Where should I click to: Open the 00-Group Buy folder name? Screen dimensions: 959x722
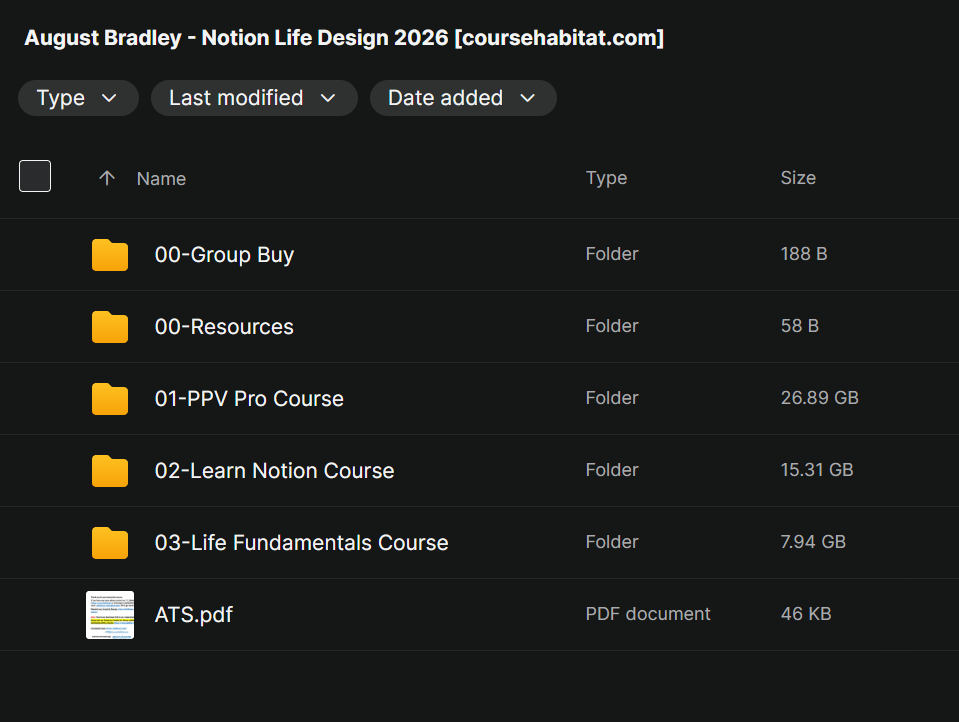224,255
